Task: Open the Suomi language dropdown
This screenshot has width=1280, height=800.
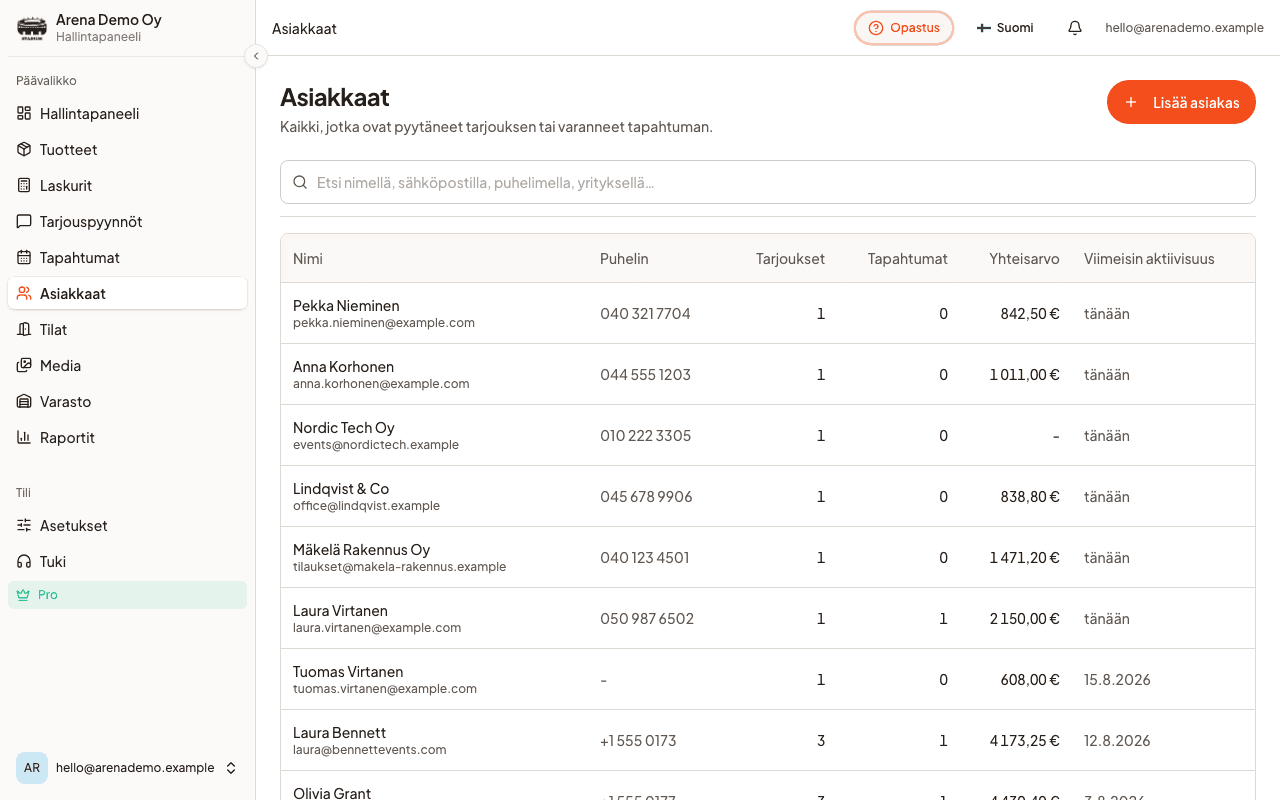Action: (1005, 28)
